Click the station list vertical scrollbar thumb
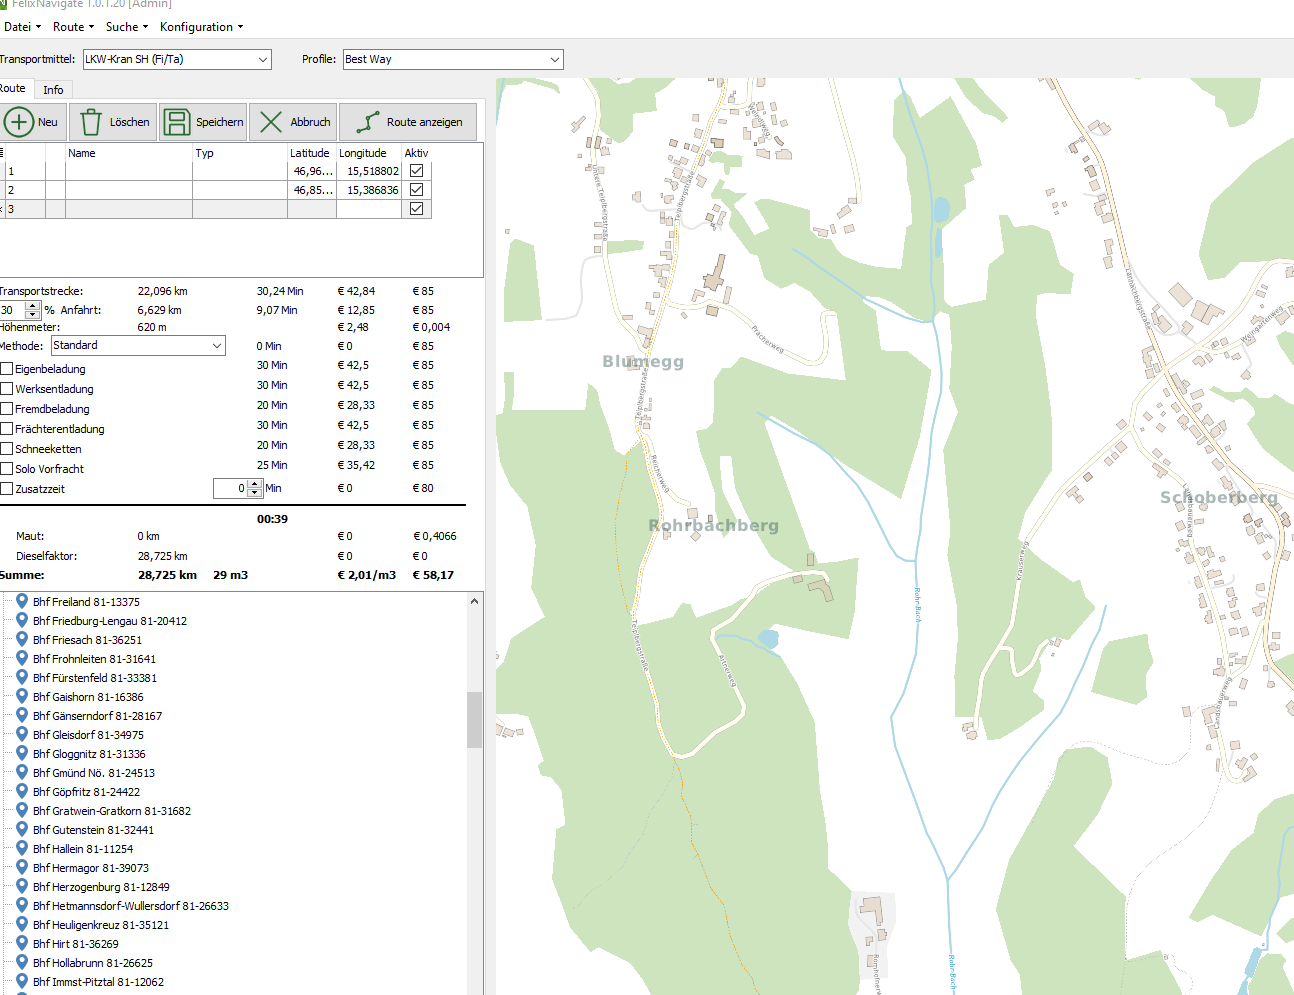The width and height of the screenshot is (1294, 995). coord(474,719)
